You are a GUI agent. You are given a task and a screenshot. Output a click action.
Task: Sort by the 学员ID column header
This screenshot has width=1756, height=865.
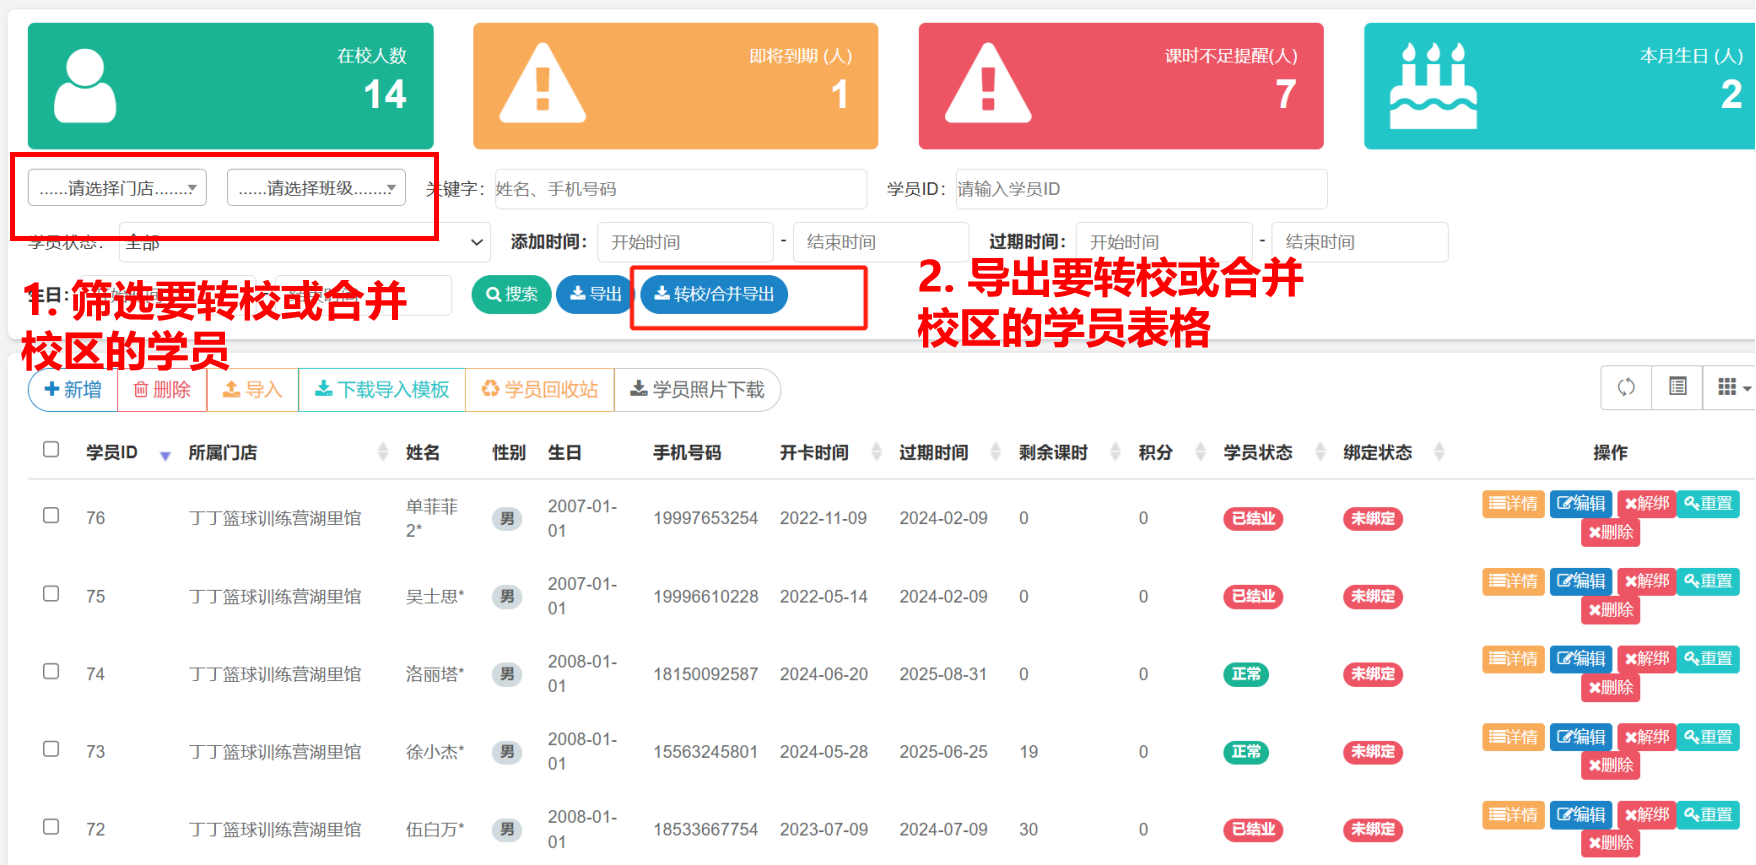[112, 453]
